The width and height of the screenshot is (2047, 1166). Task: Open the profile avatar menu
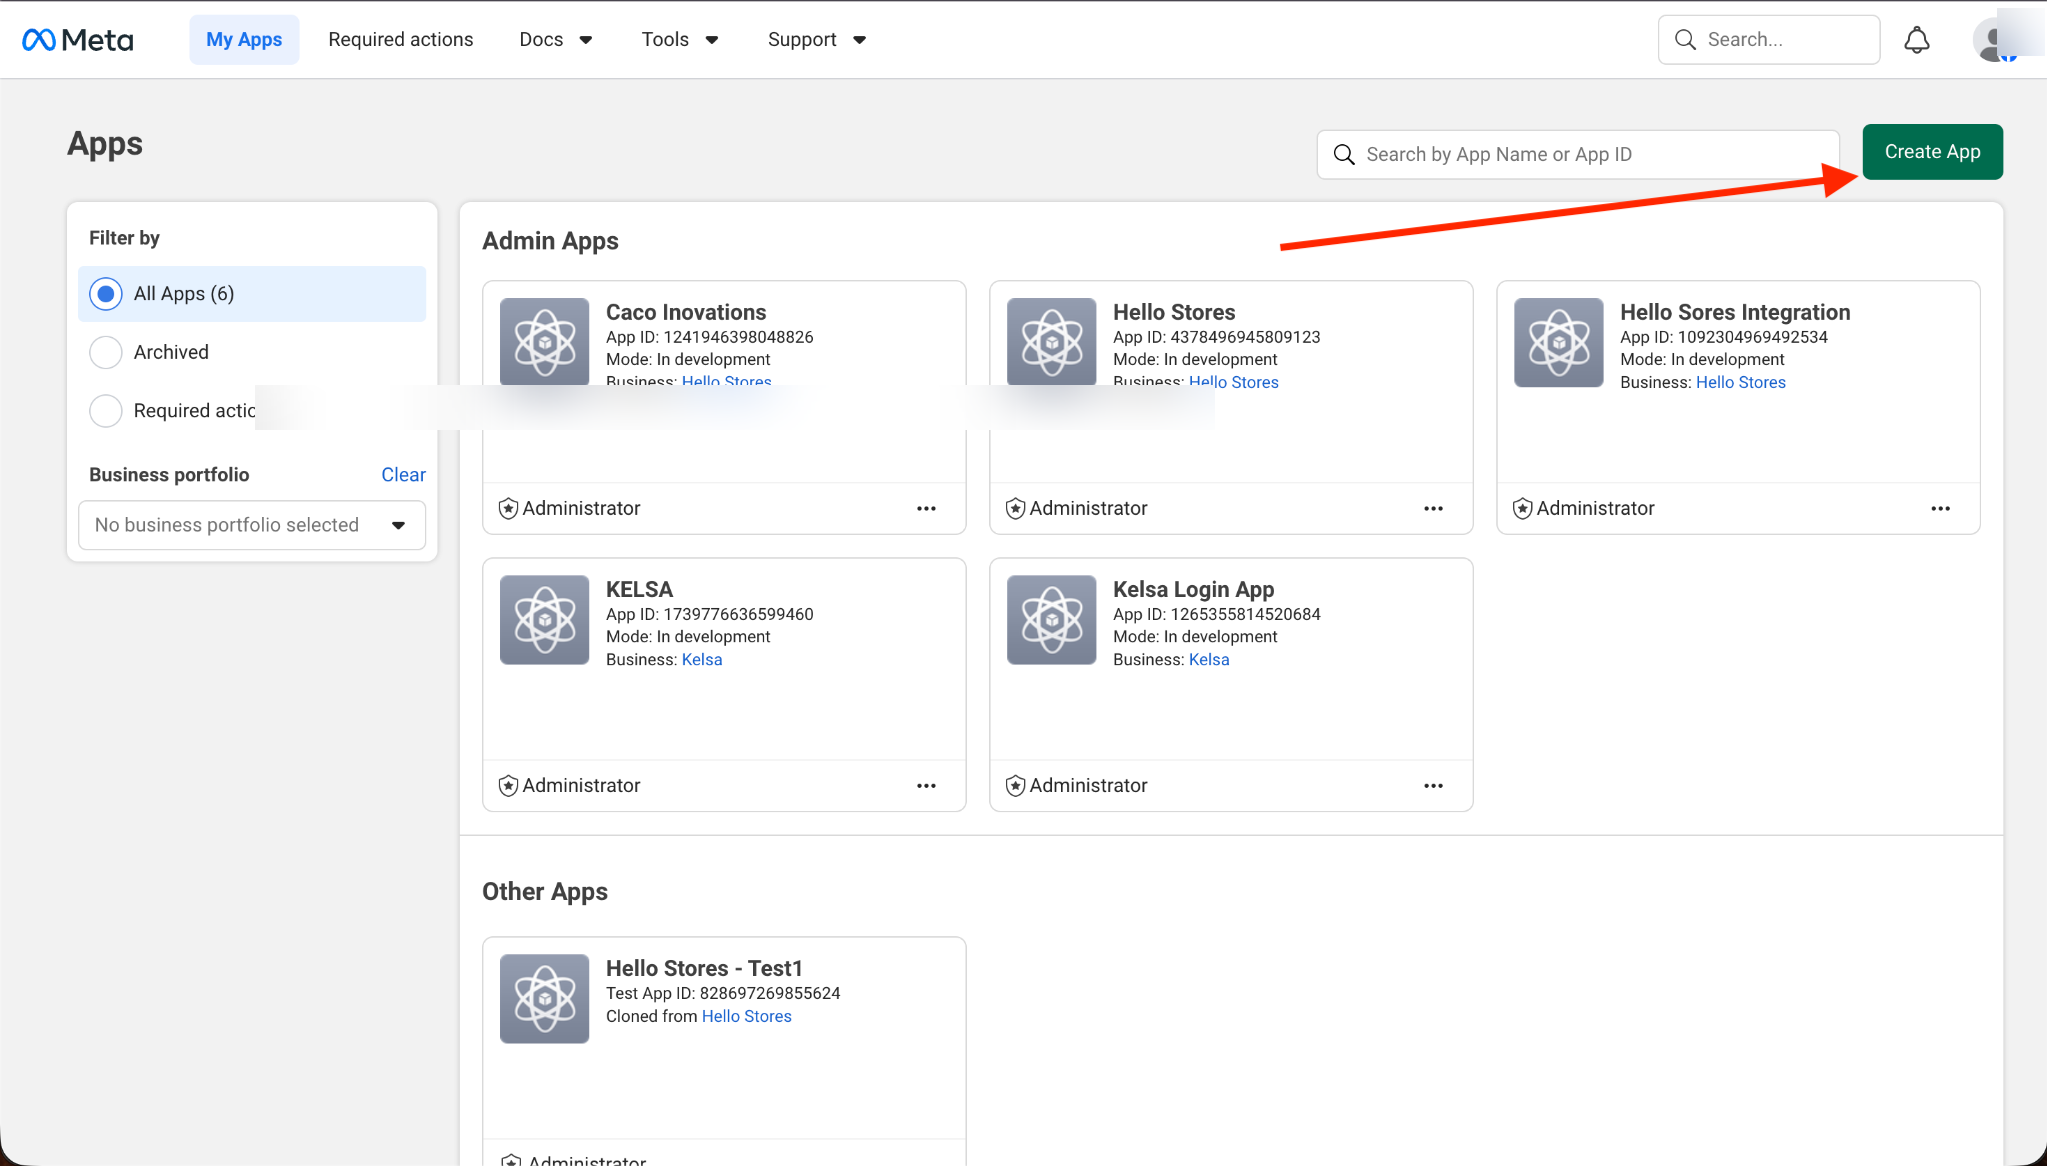1995,40
